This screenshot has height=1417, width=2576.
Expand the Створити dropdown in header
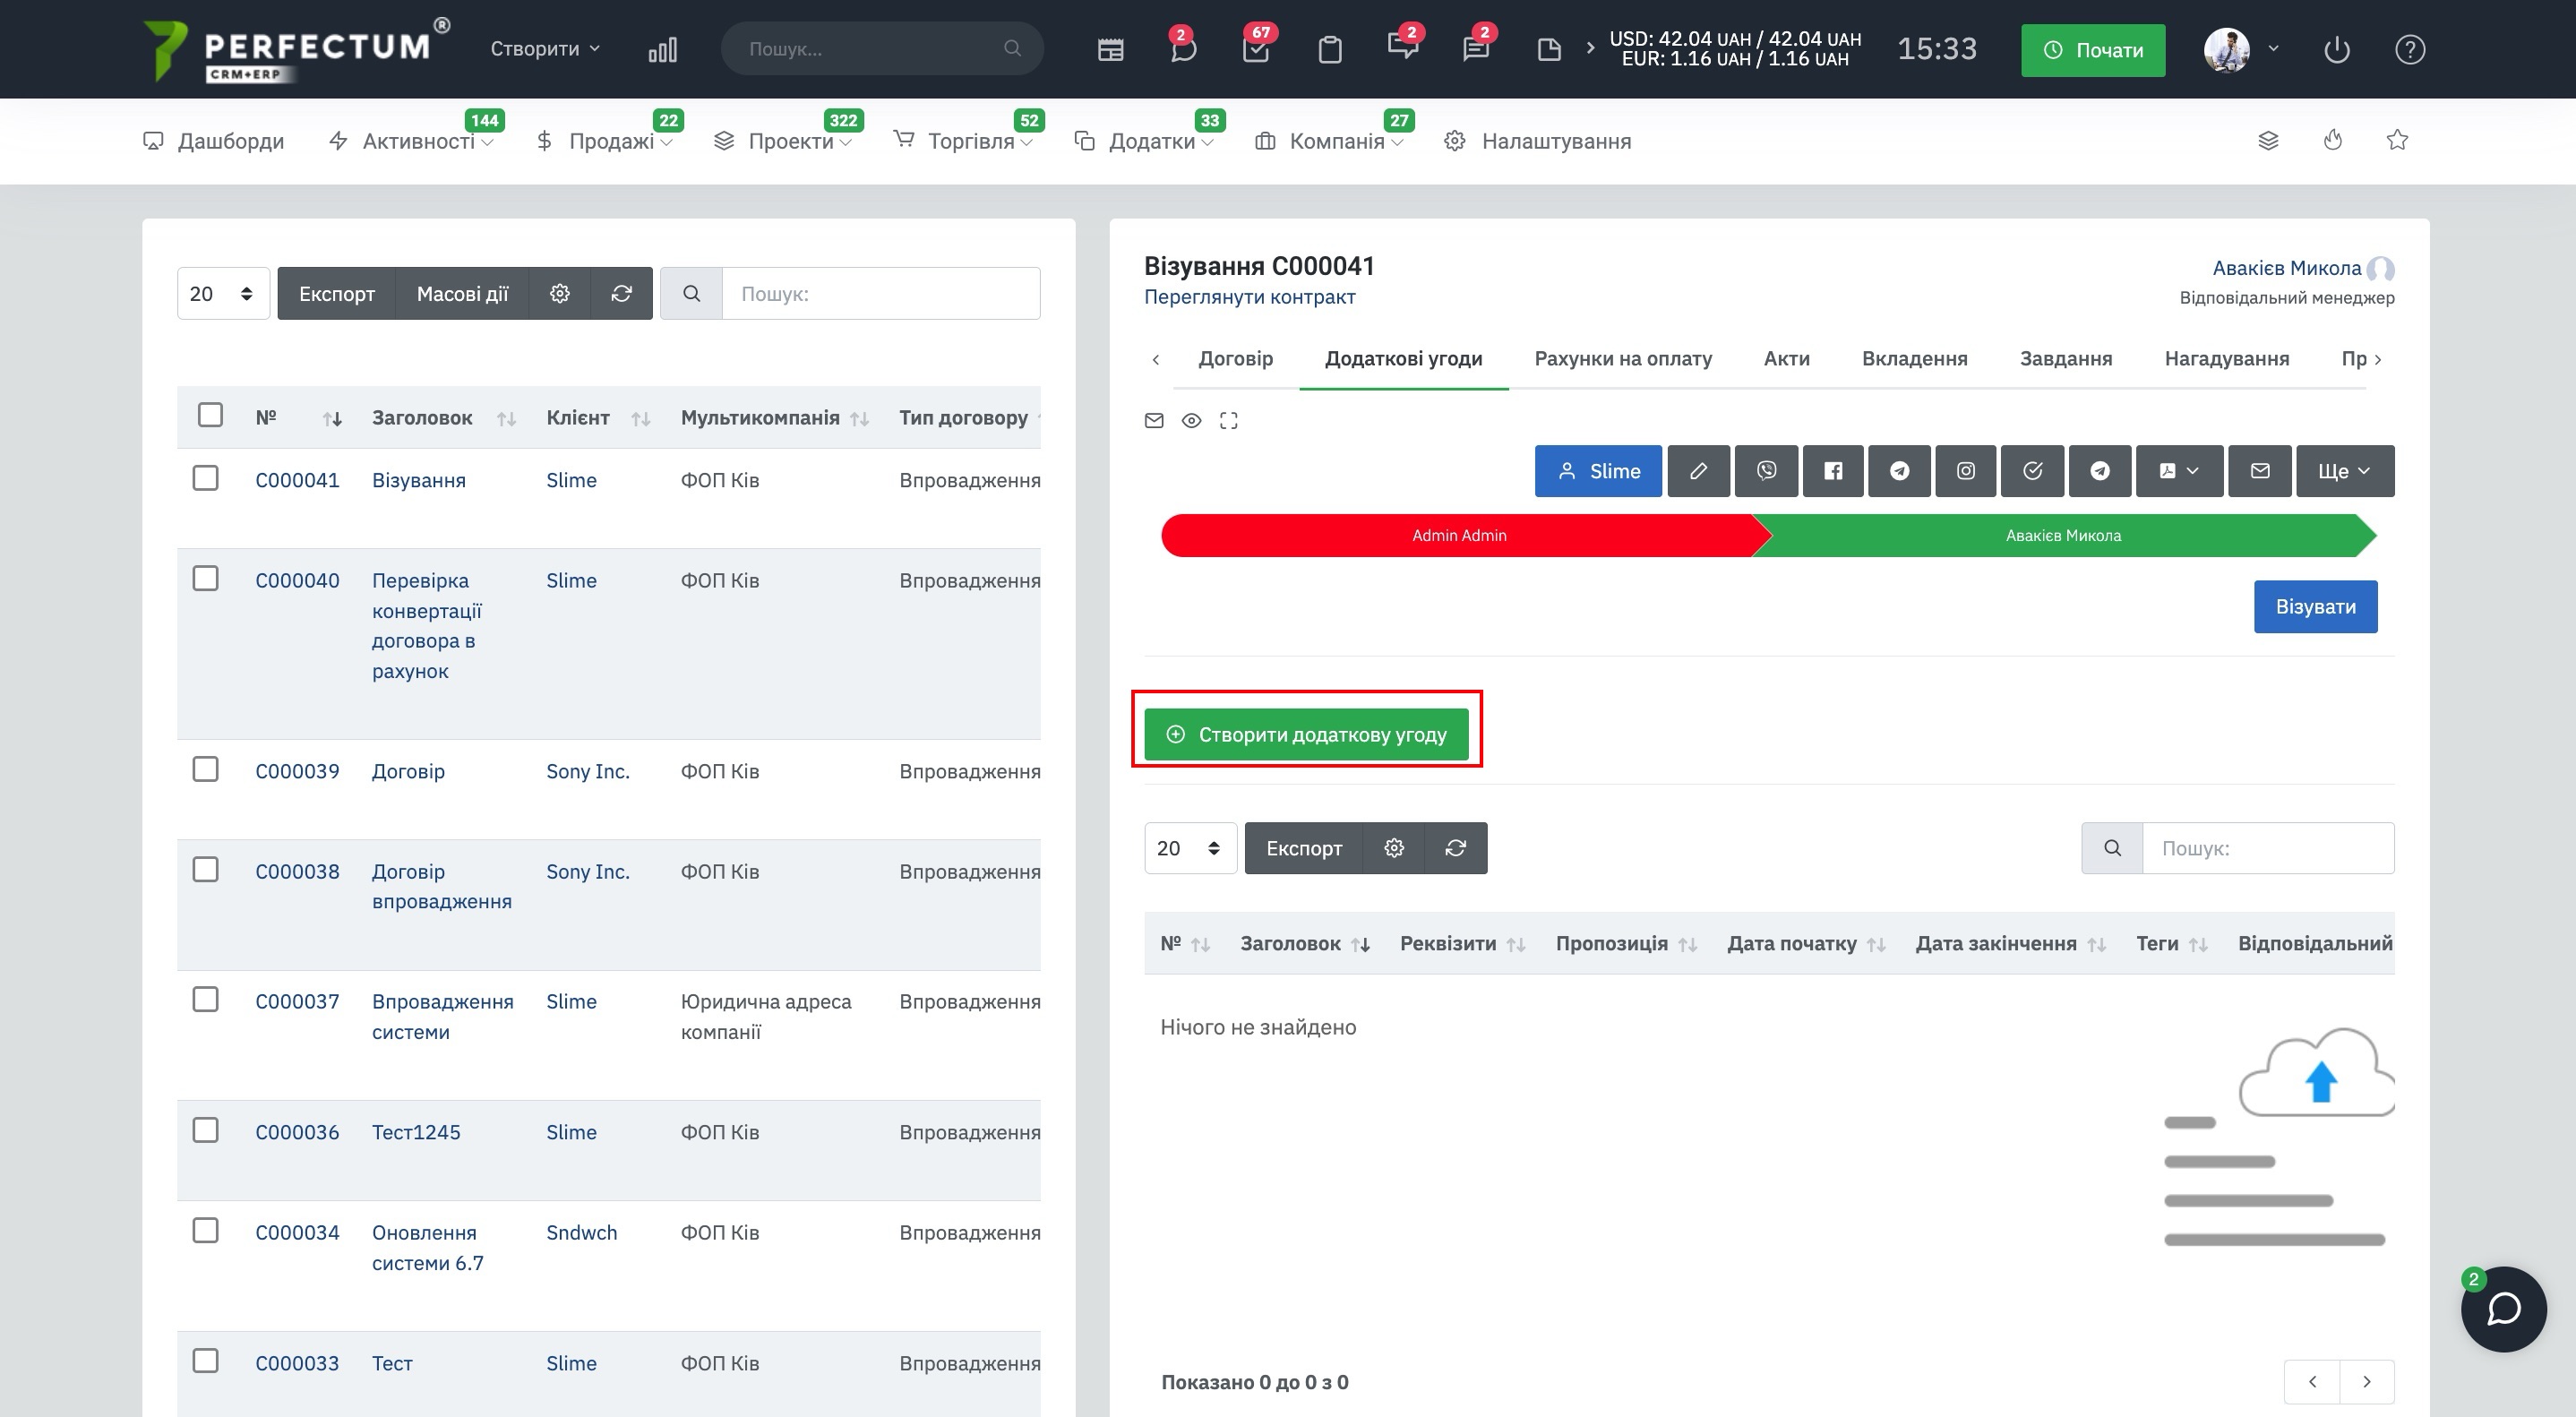pos(544,49)
